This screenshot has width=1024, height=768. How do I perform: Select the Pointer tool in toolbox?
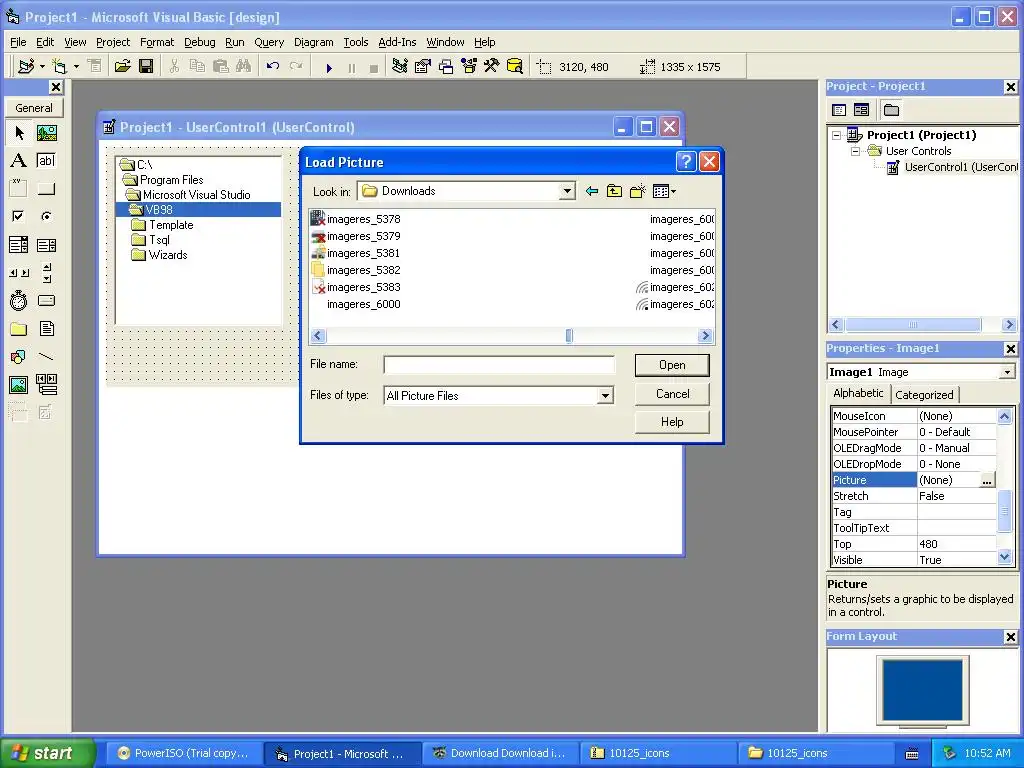point(18,133)
